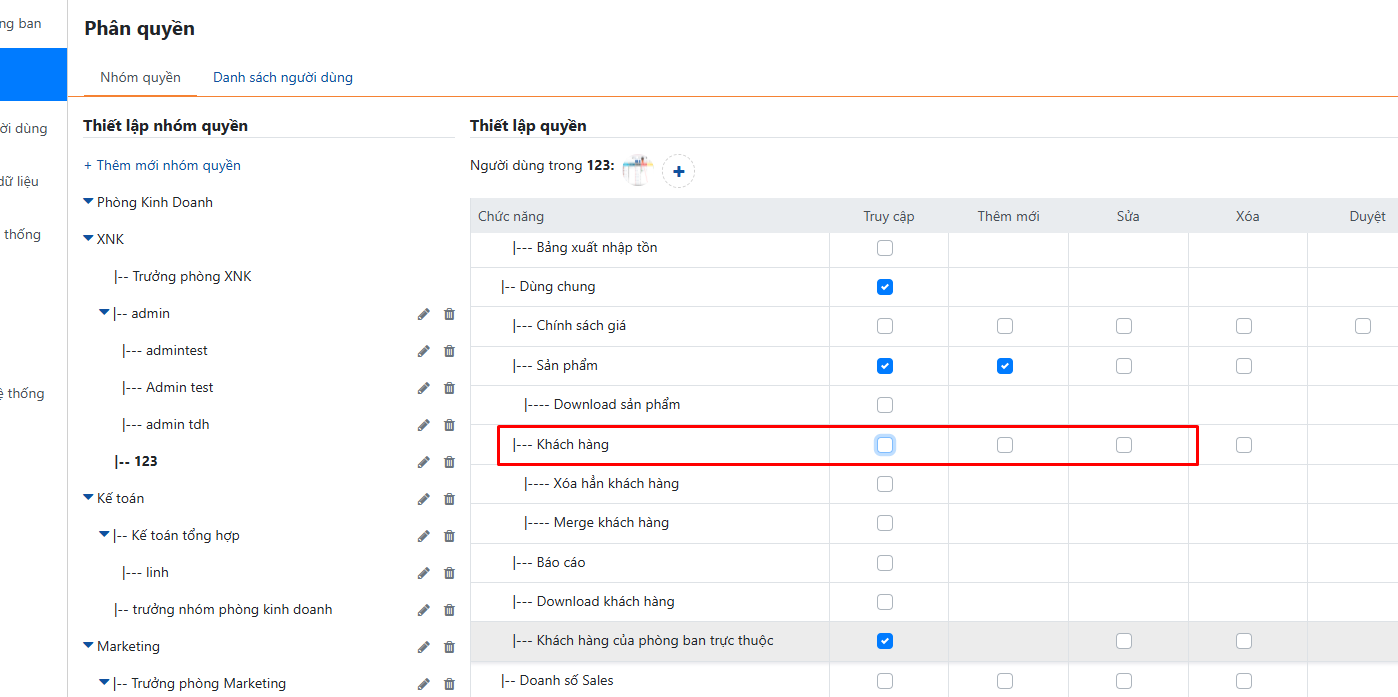Collapse the Phòng Kinh Doanh group
The width and height of the screenshot is (1398, 697).
[x=88, y=202]
